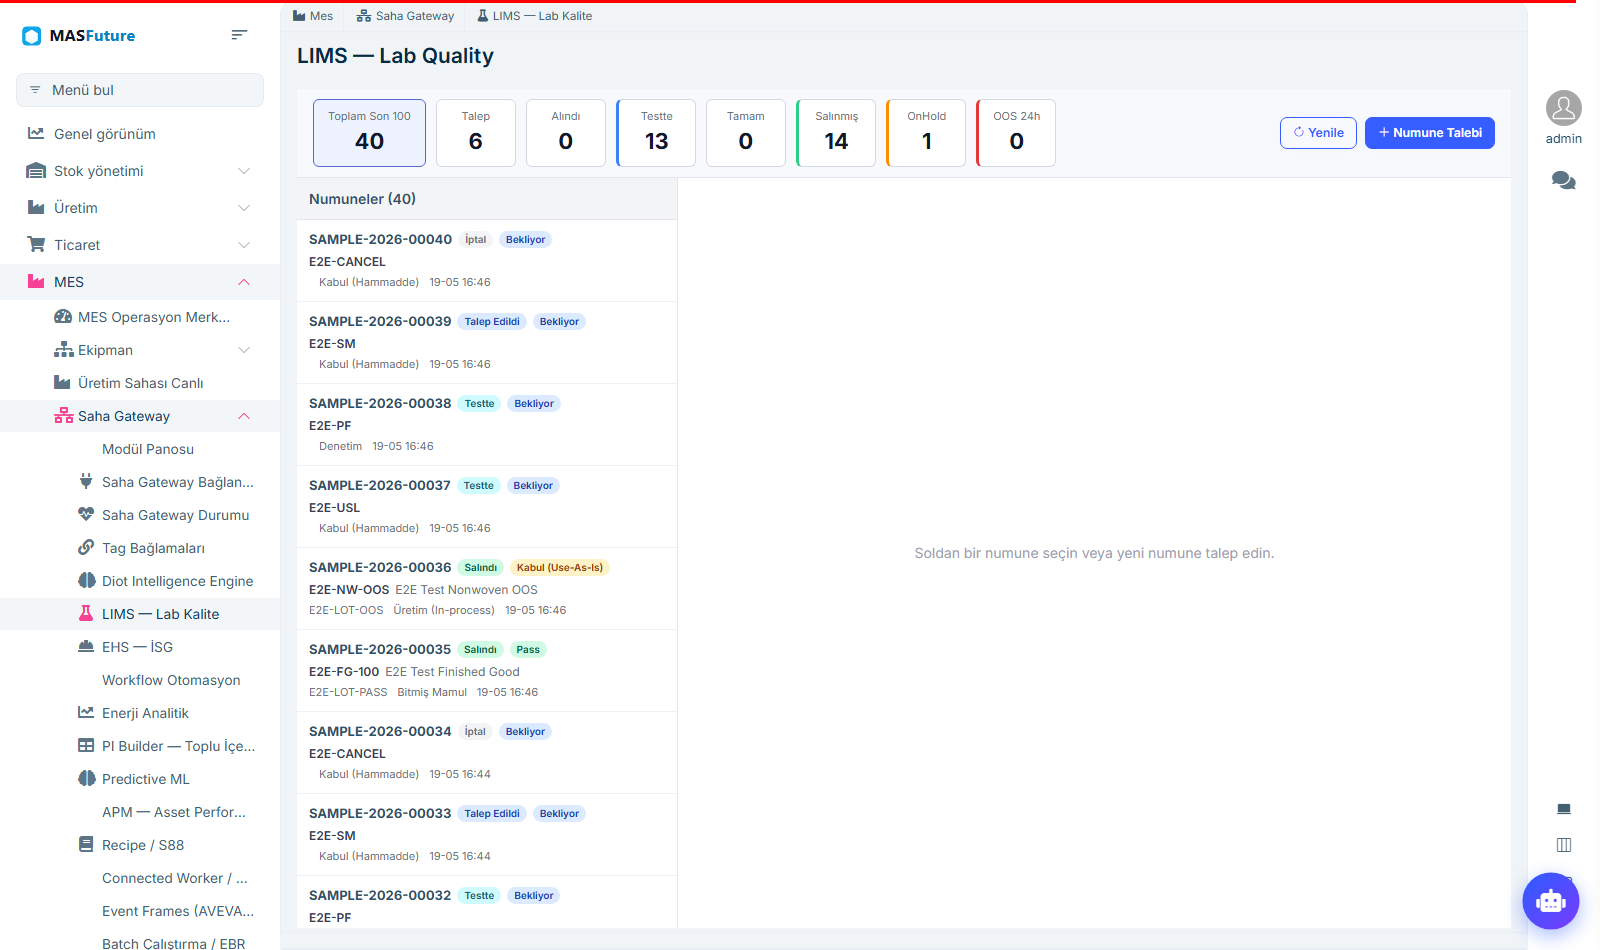
Task: Select sample SAMPLE-2026-00034
Action: (x=487, y=753)
